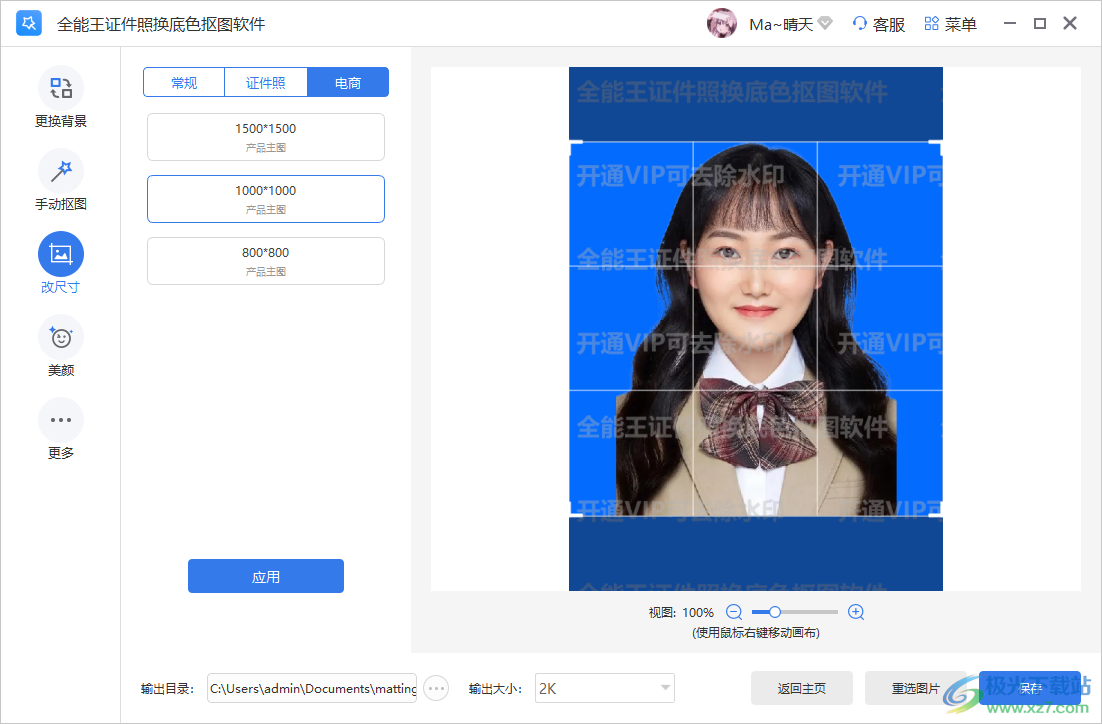Switch to the 证件照 tab

266,82
